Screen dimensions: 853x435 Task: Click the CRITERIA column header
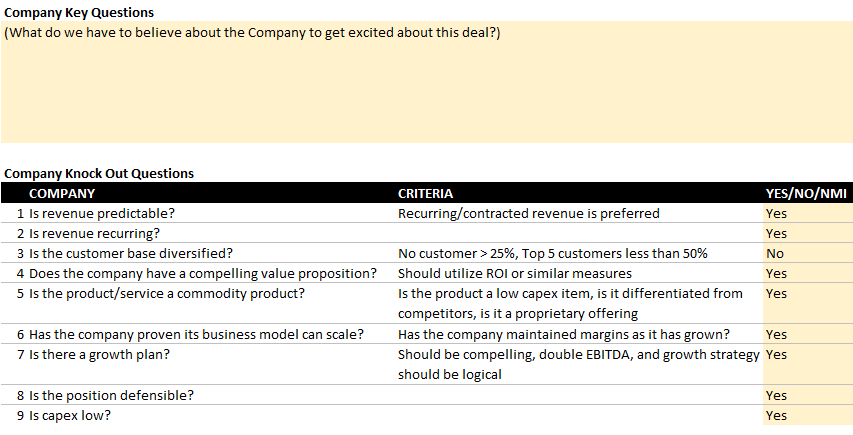click(x=425, y=193)
